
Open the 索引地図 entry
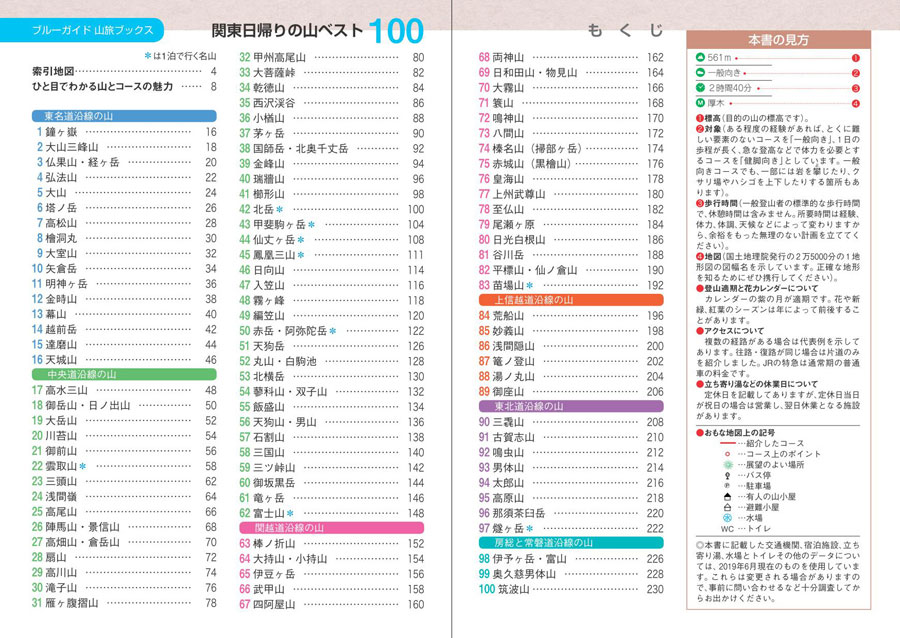click(x=124, y=71)
